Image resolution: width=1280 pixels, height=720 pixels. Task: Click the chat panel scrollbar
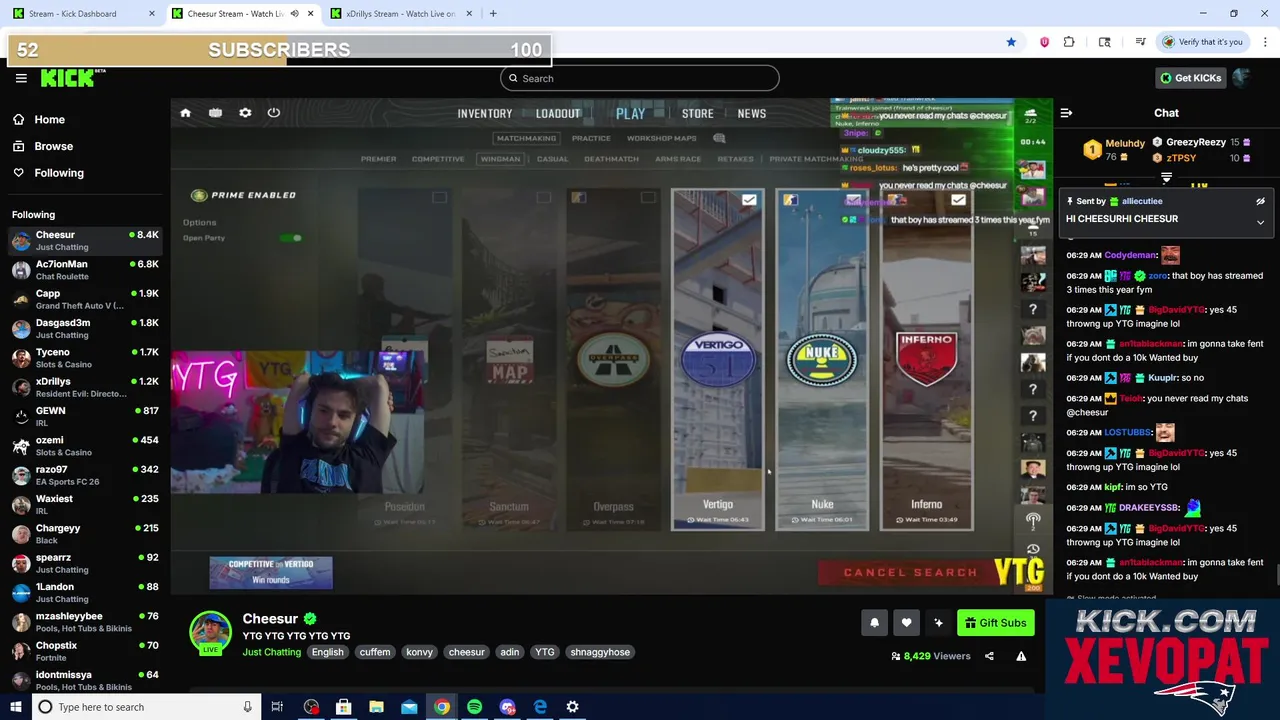1276,576
